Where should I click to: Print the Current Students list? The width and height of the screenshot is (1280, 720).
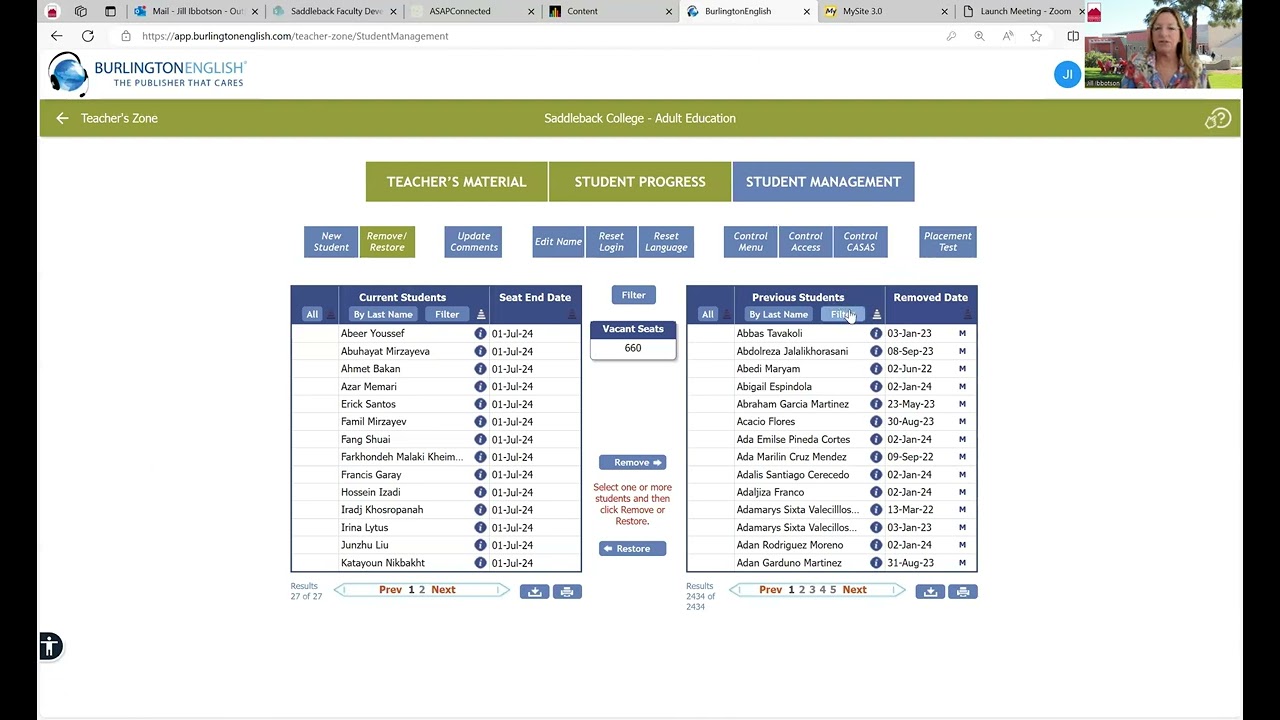tap(567, 592)
